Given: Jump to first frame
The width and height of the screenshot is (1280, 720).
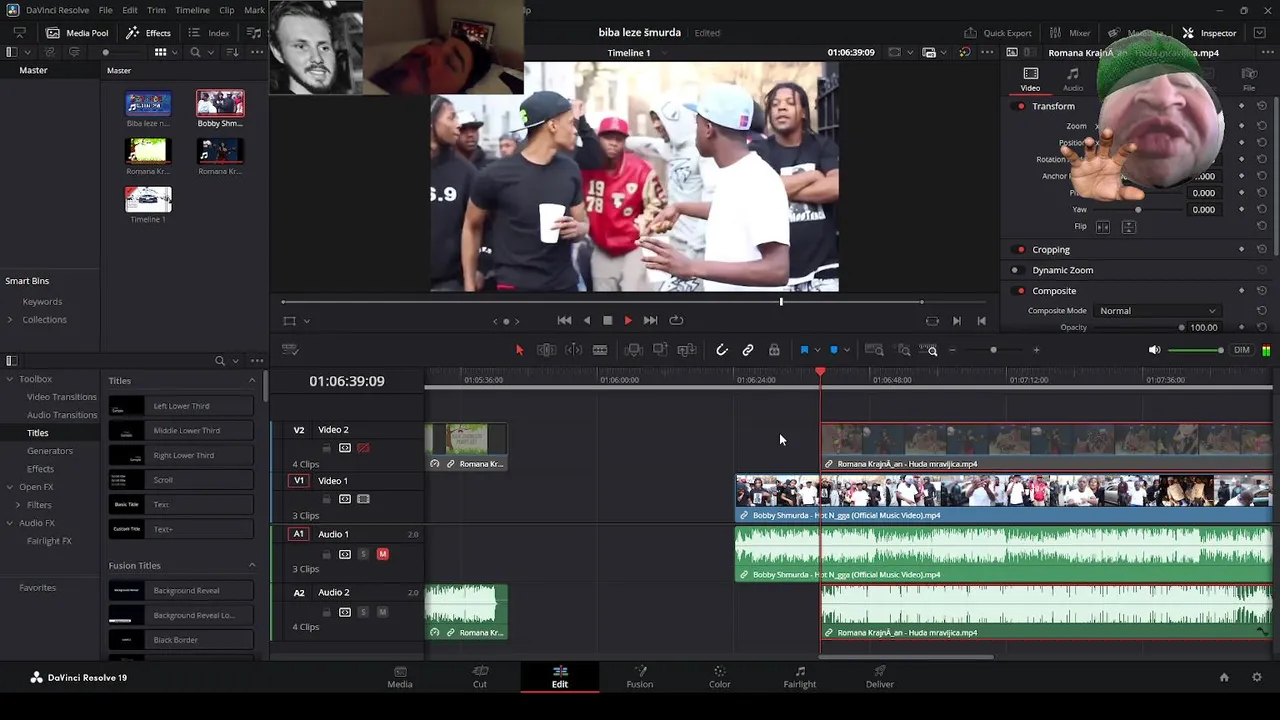Looking at the screenshot, I should (x=564, y=320).
